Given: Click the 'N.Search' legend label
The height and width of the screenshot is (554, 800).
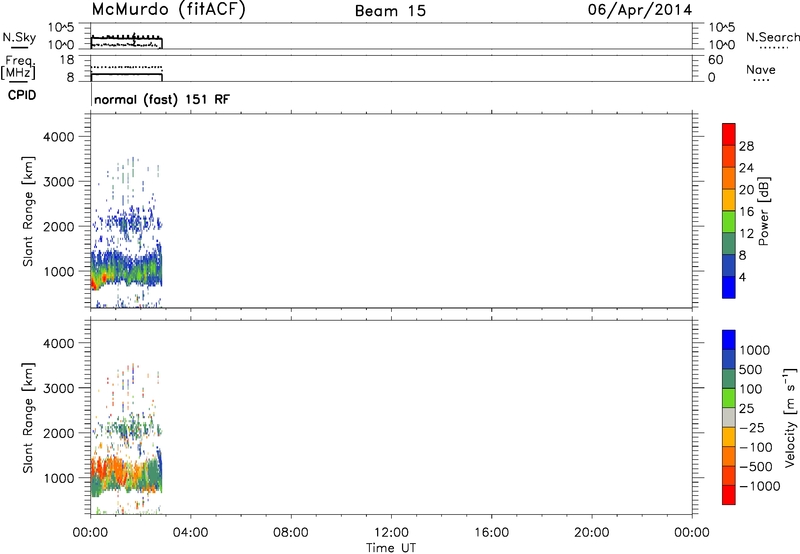Looking at the screenshot, I should (772, 37).
